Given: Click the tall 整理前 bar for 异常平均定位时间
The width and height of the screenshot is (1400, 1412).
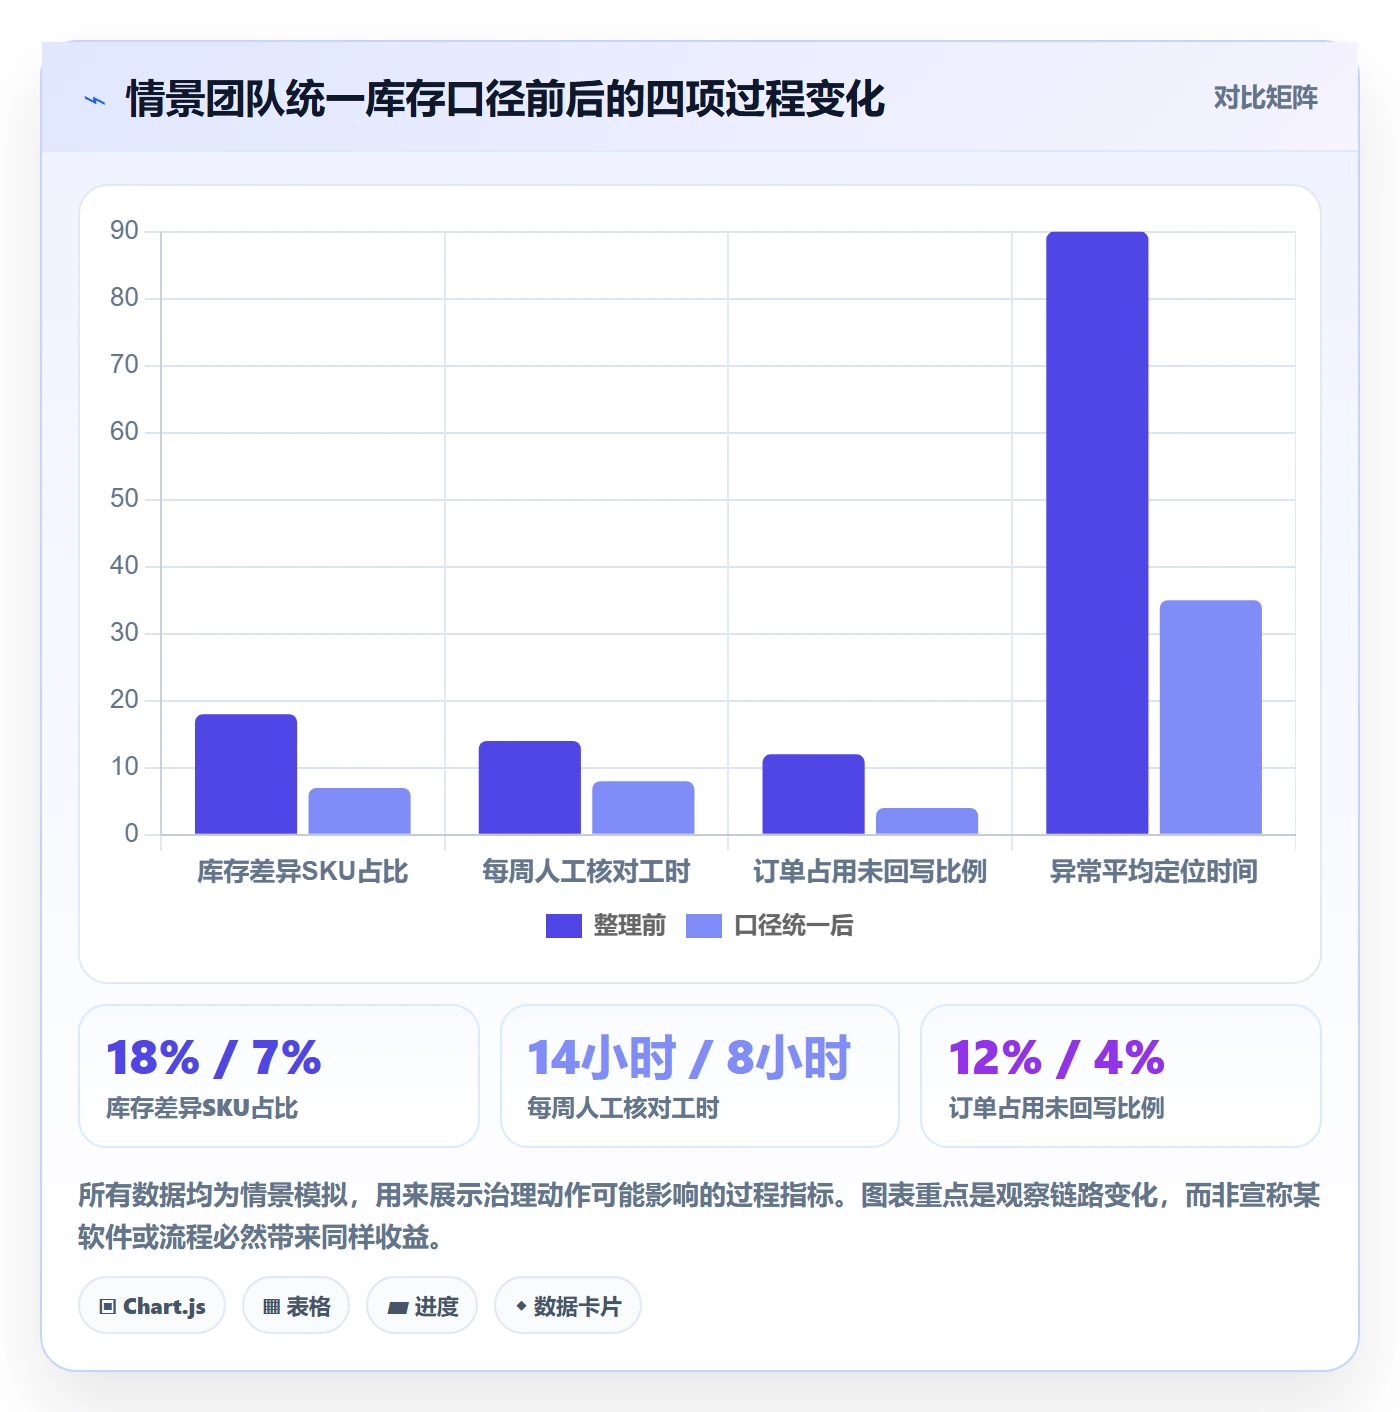Looking at the screenshot, I should (x=1097, y=533).
